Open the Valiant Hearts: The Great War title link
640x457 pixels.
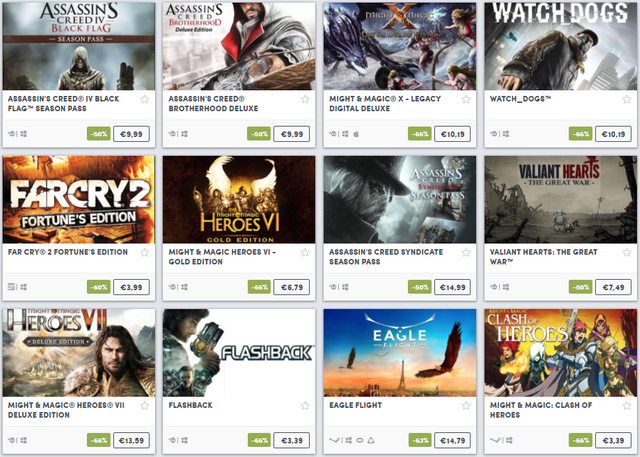tap(543, 257)
